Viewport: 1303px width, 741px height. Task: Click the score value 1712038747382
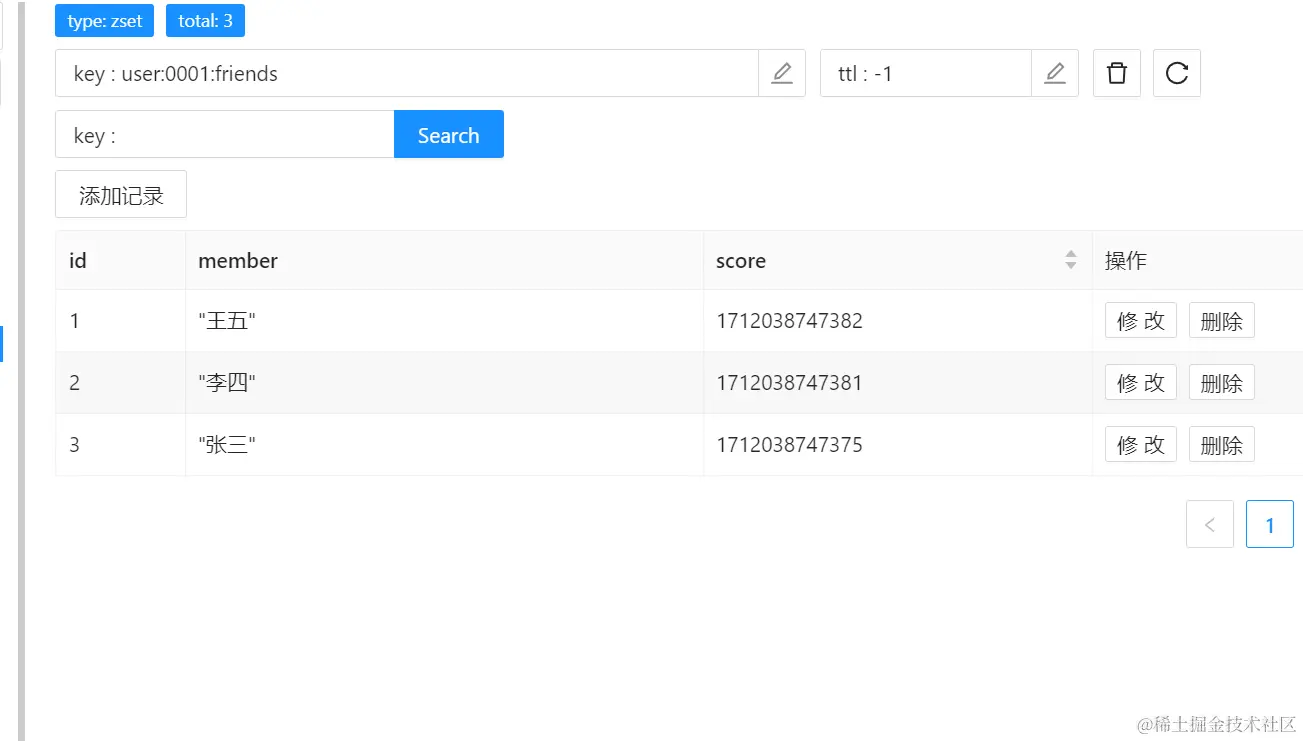tap(789, 321)
